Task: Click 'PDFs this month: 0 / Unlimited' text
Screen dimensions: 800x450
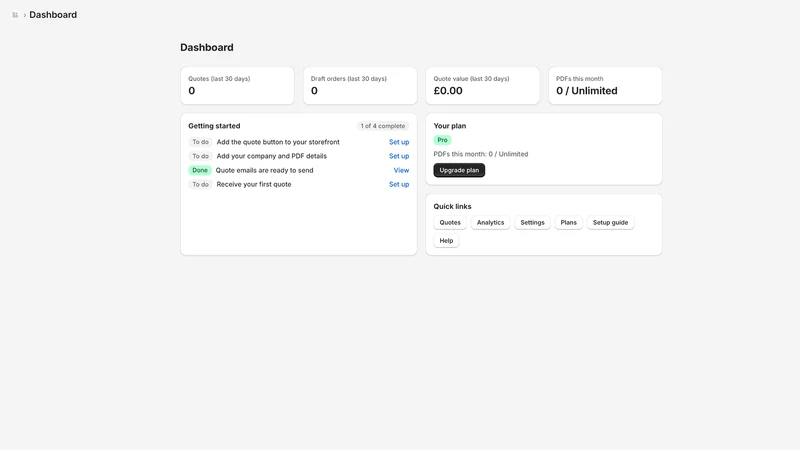Action: pos(481,154)
